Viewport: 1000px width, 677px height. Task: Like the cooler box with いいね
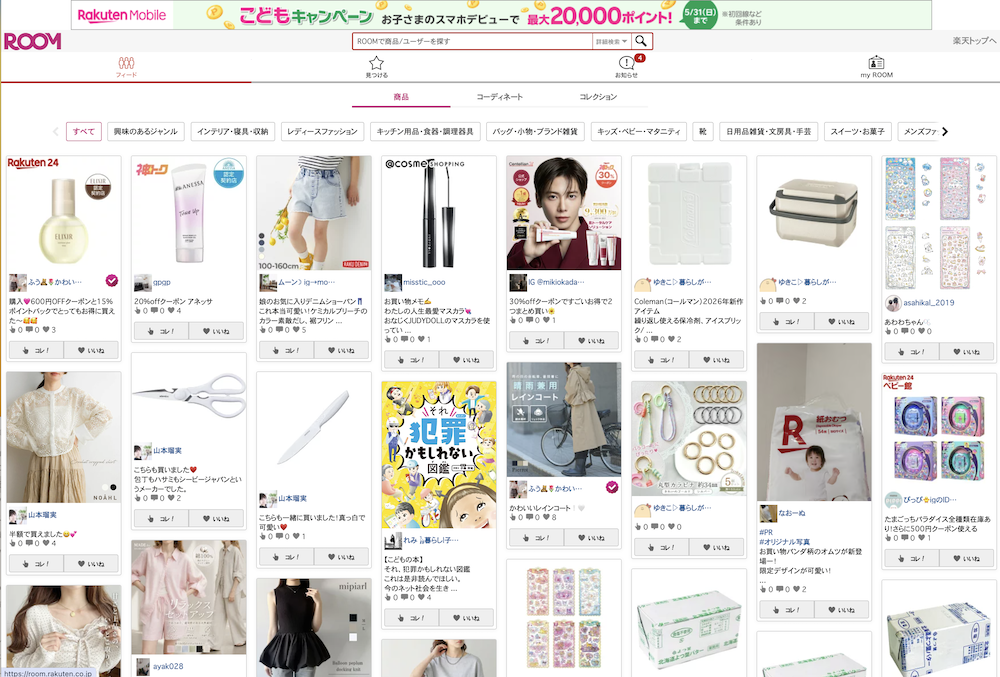click(x=841, y=321)
